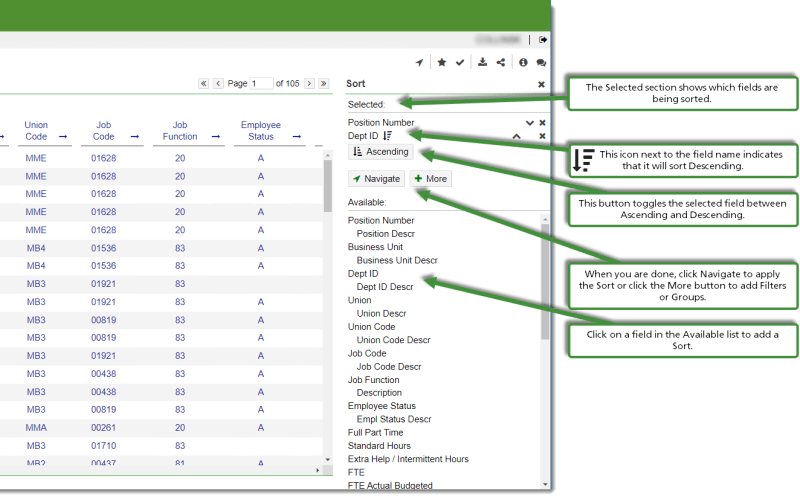Viewport: 800px width, 496px height.
Task: Add Employee Status from Available list
Action: [x=382, y=406]
